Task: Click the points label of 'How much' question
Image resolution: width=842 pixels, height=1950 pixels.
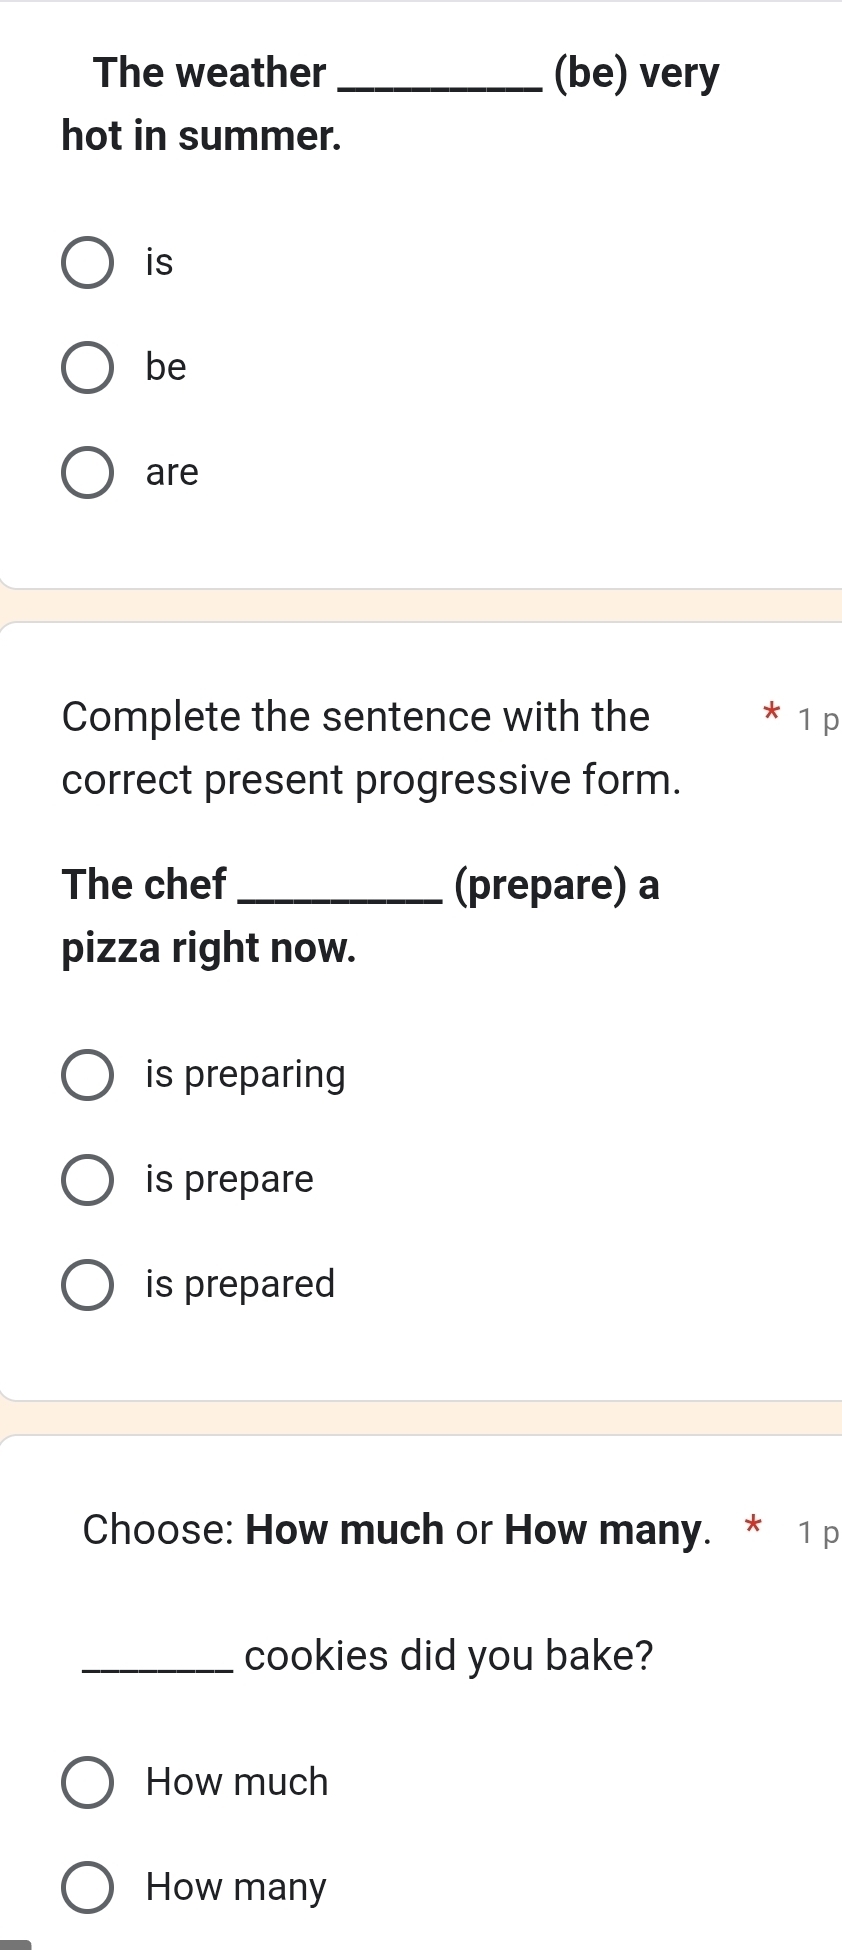Action: [820, 1534]
